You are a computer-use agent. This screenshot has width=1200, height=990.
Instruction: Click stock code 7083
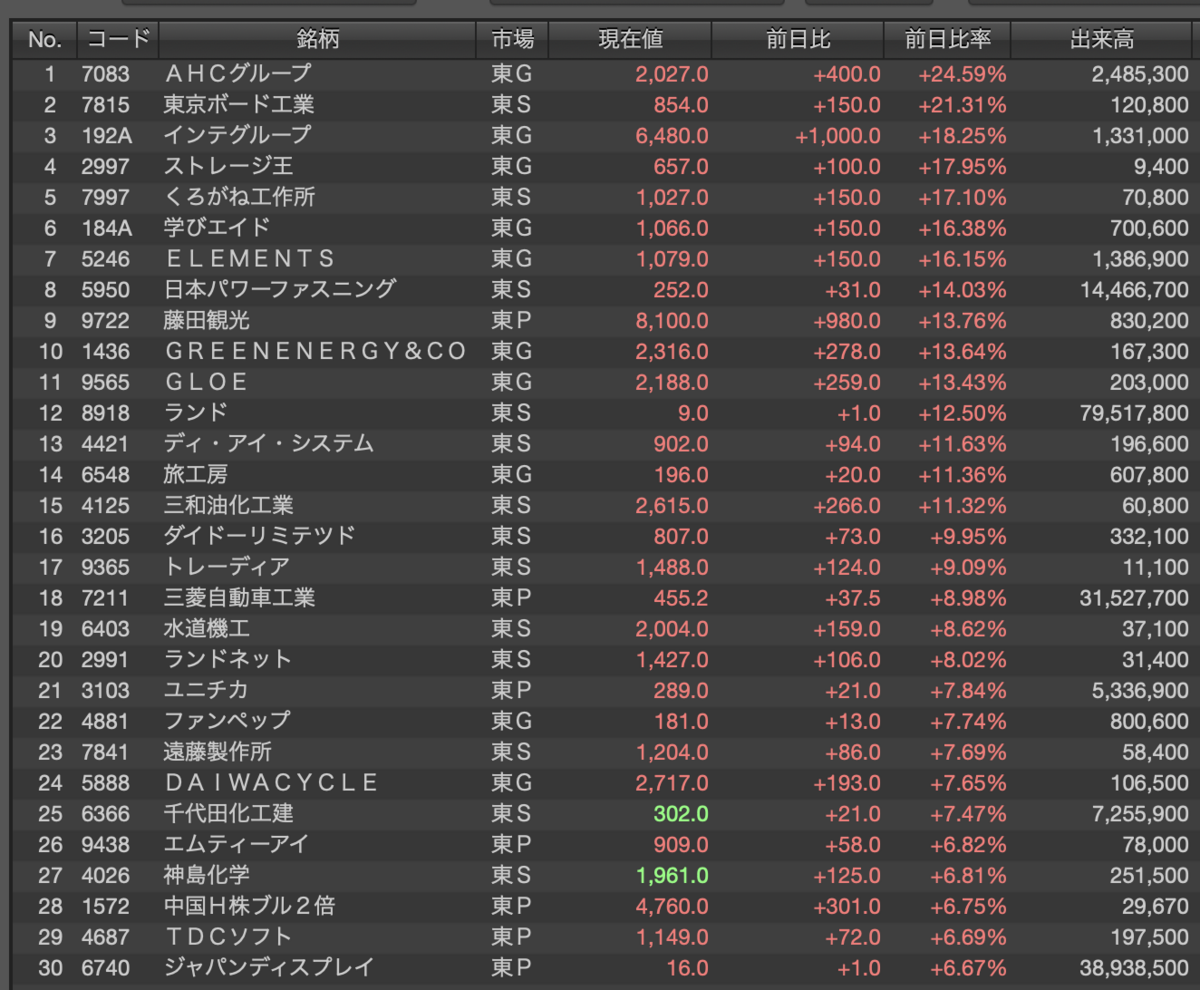point(106,74)
